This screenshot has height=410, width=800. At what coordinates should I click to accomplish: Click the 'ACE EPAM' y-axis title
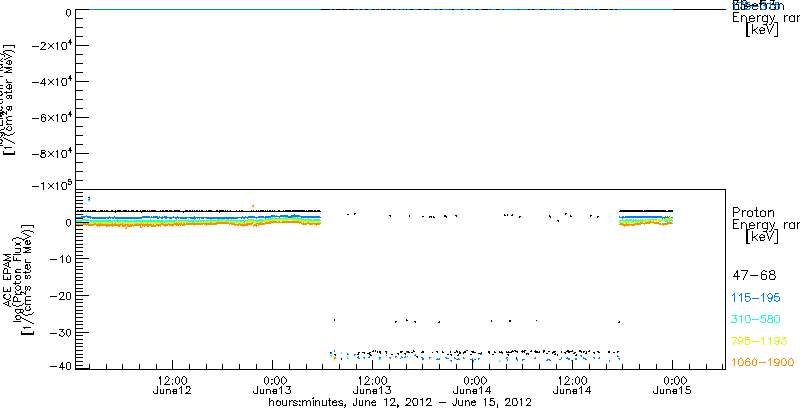coord(8,278)
